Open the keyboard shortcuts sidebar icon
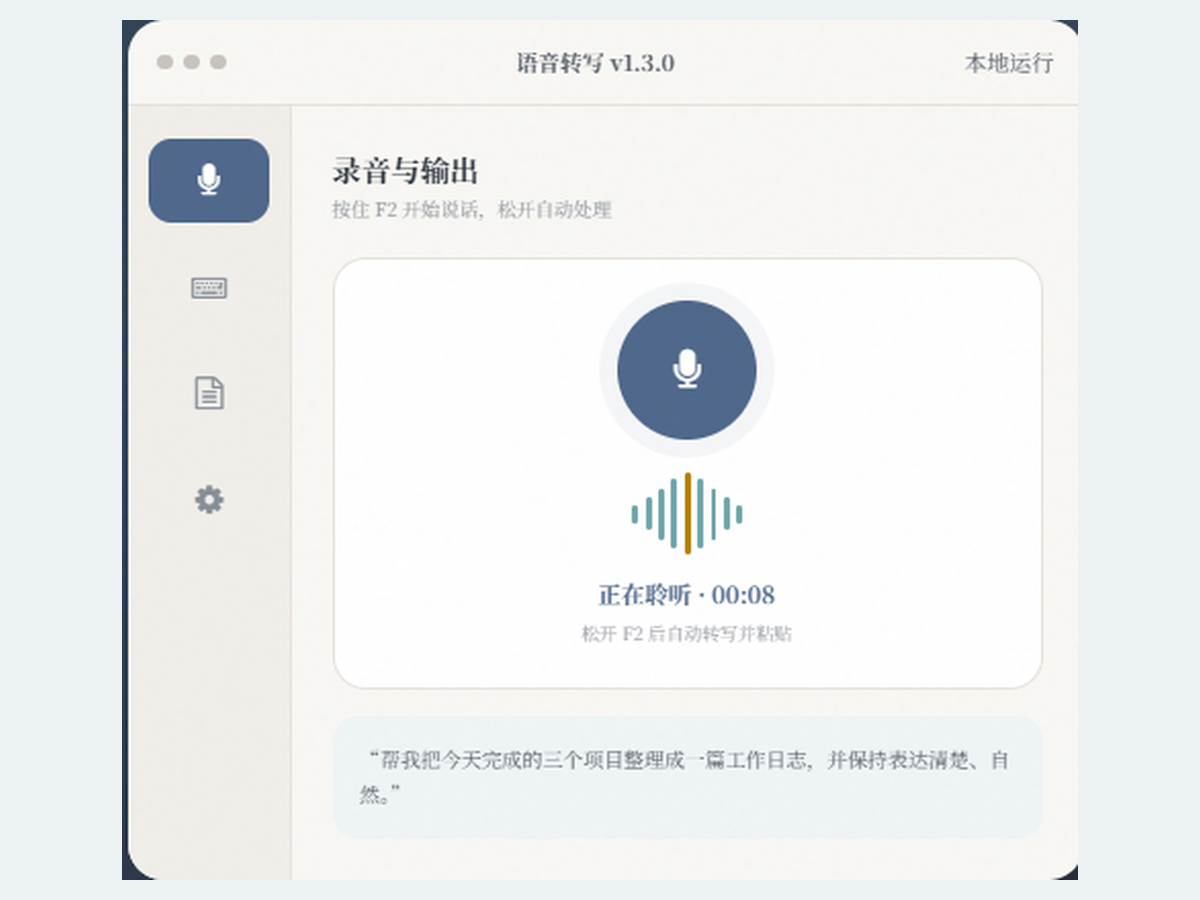 click(x=209, y=288)
